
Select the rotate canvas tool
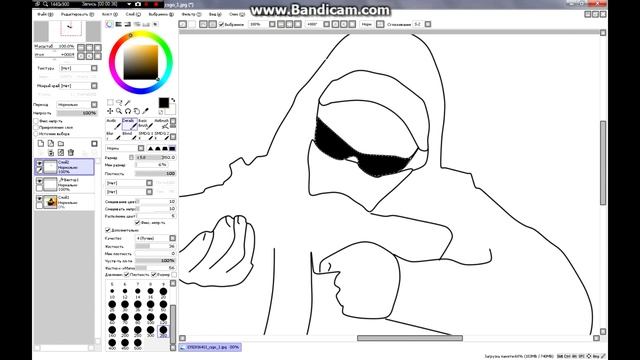point(128,111)
